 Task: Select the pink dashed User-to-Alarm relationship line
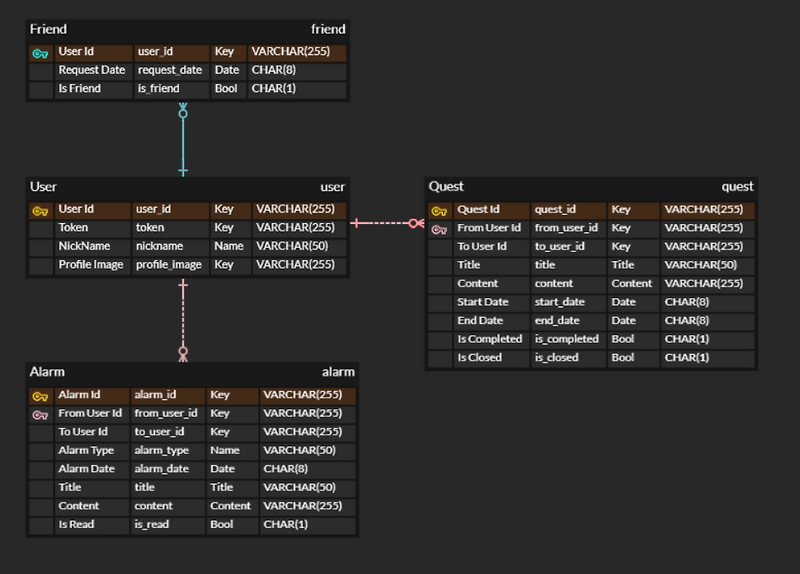(183, 320)
